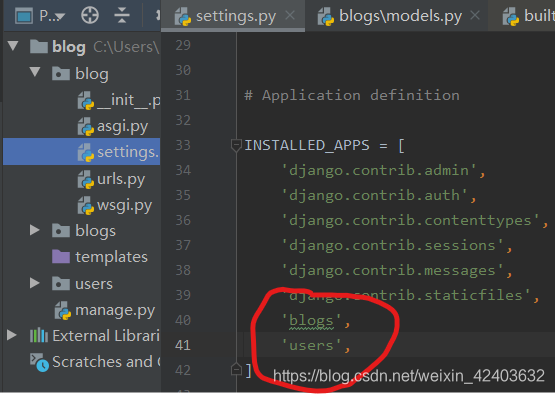Click the '# Application definition' comment
This screenshot has height=395, width=555.
tap(352, 95)
